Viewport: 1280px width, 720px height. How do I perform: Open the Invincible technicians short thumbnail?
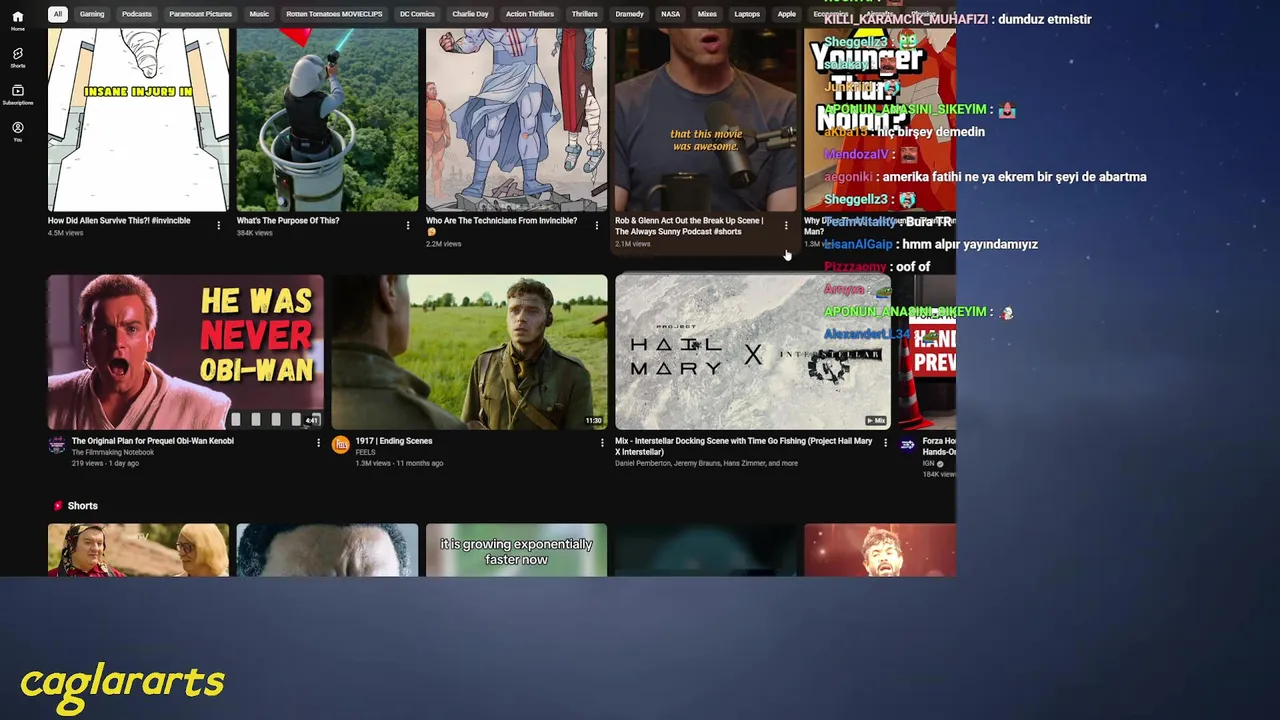[516, 120]
